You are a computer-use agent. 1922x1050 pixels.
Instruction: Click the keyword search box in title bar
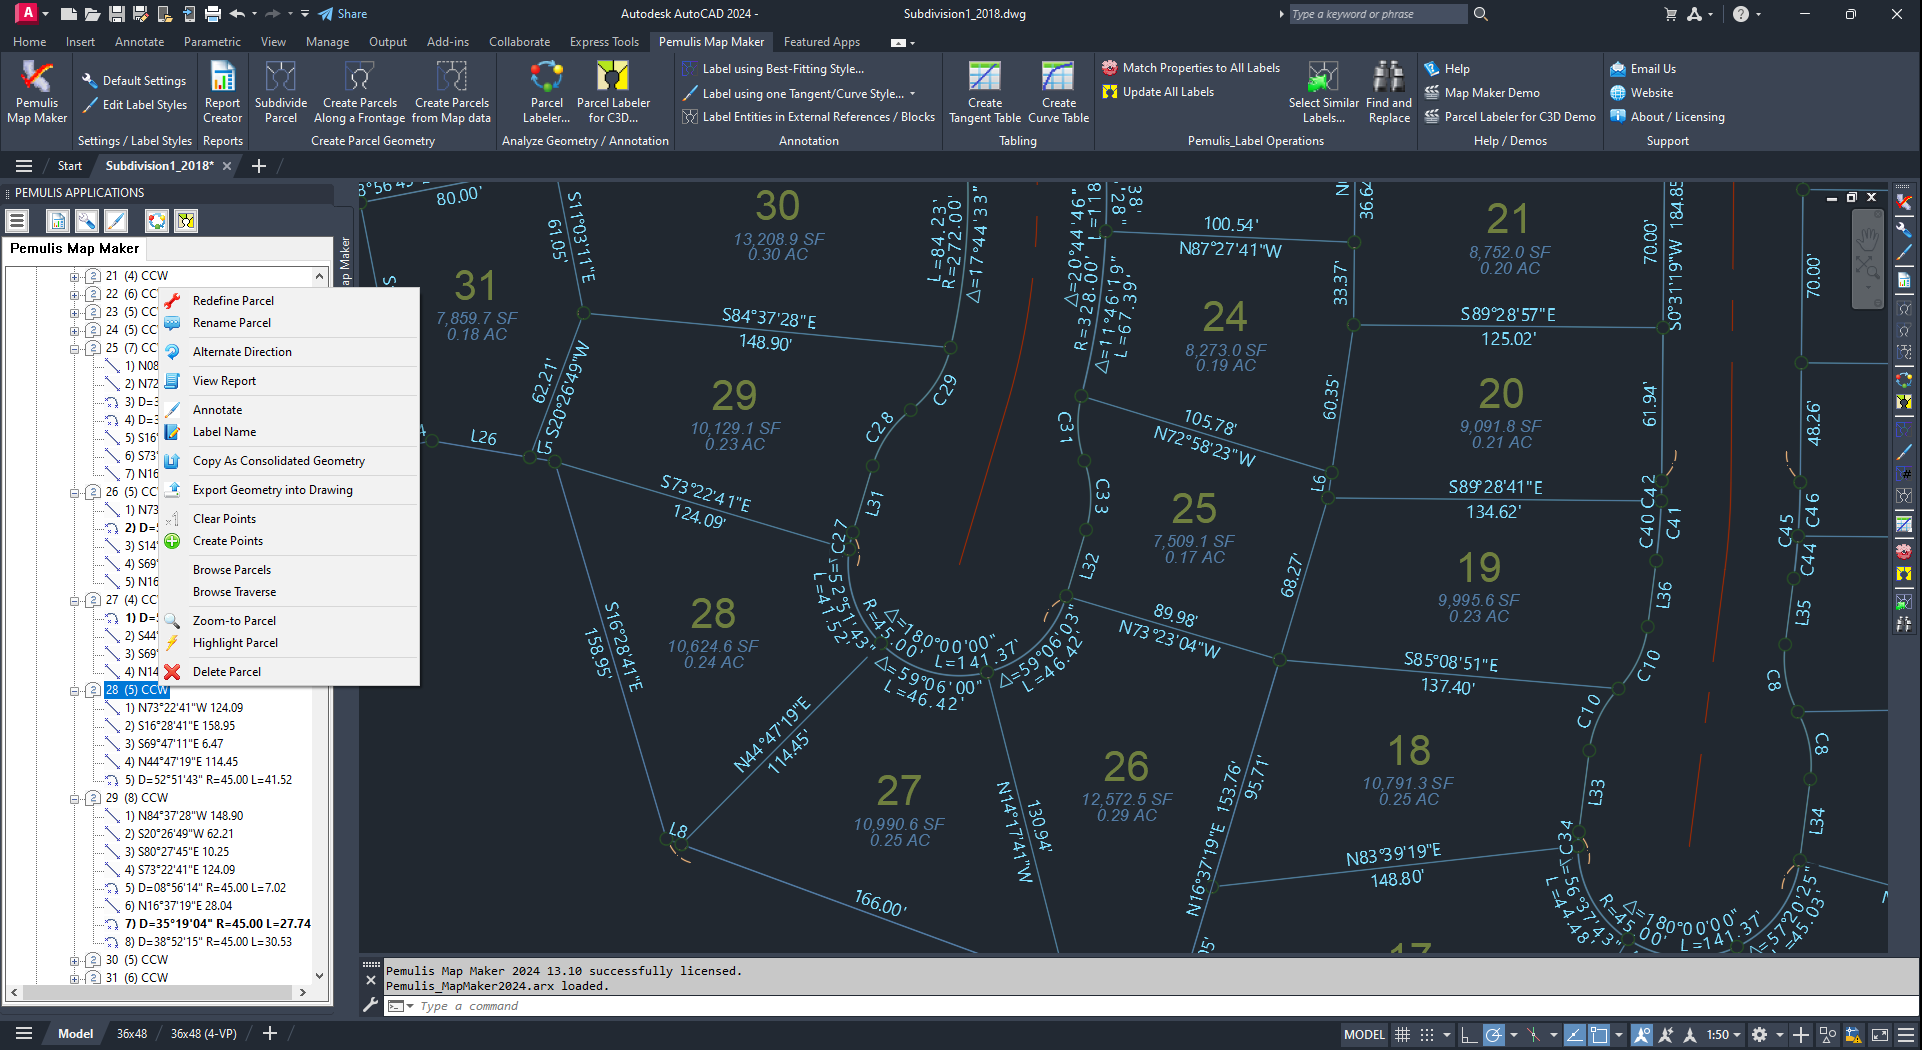pyautogui.click(x=1376, y=14)
